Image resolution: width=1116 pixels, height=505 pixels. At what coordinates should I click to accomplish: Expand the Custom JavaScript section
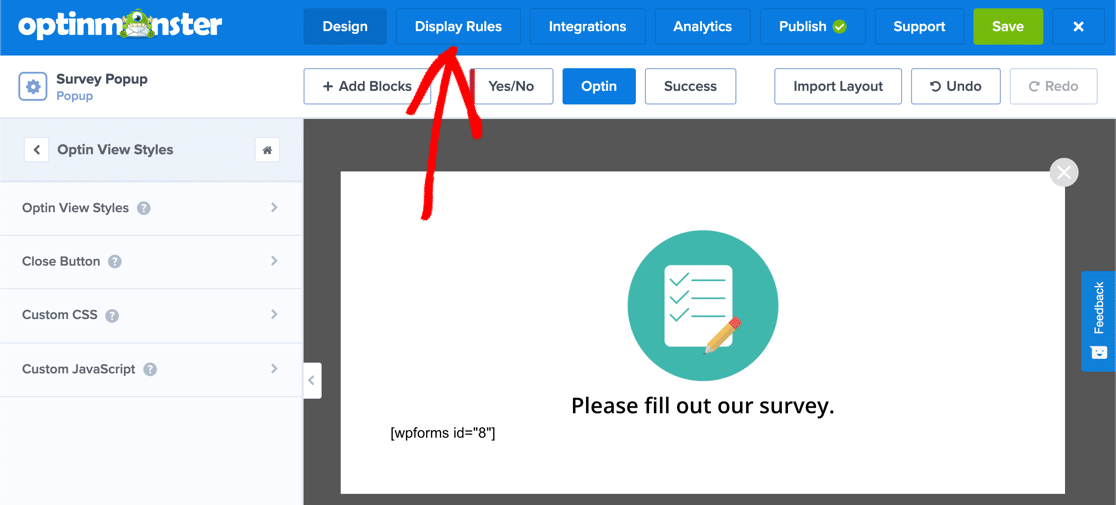point(151,370)
